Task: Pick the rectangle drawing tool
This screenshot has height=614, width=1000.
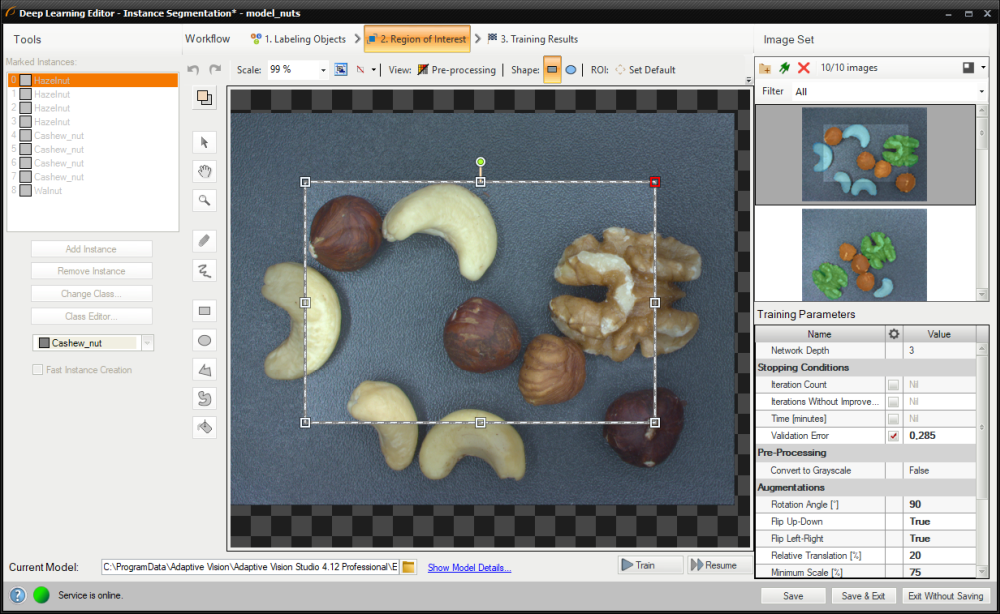Action: (204, 311)
